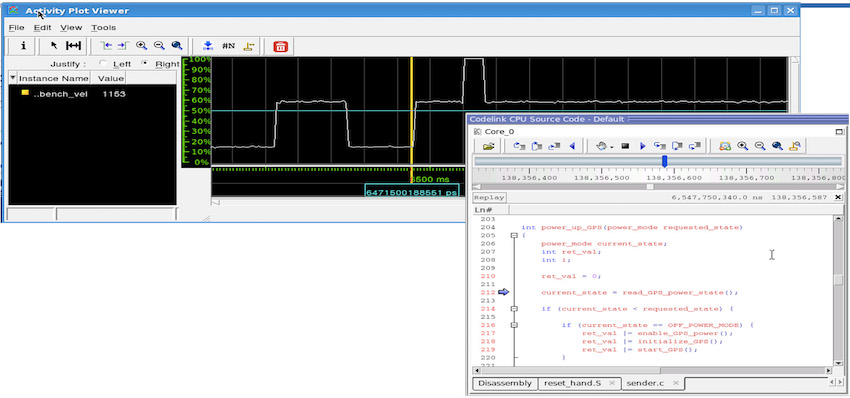Click forward step-into icon in Codelink

point(660,146)
